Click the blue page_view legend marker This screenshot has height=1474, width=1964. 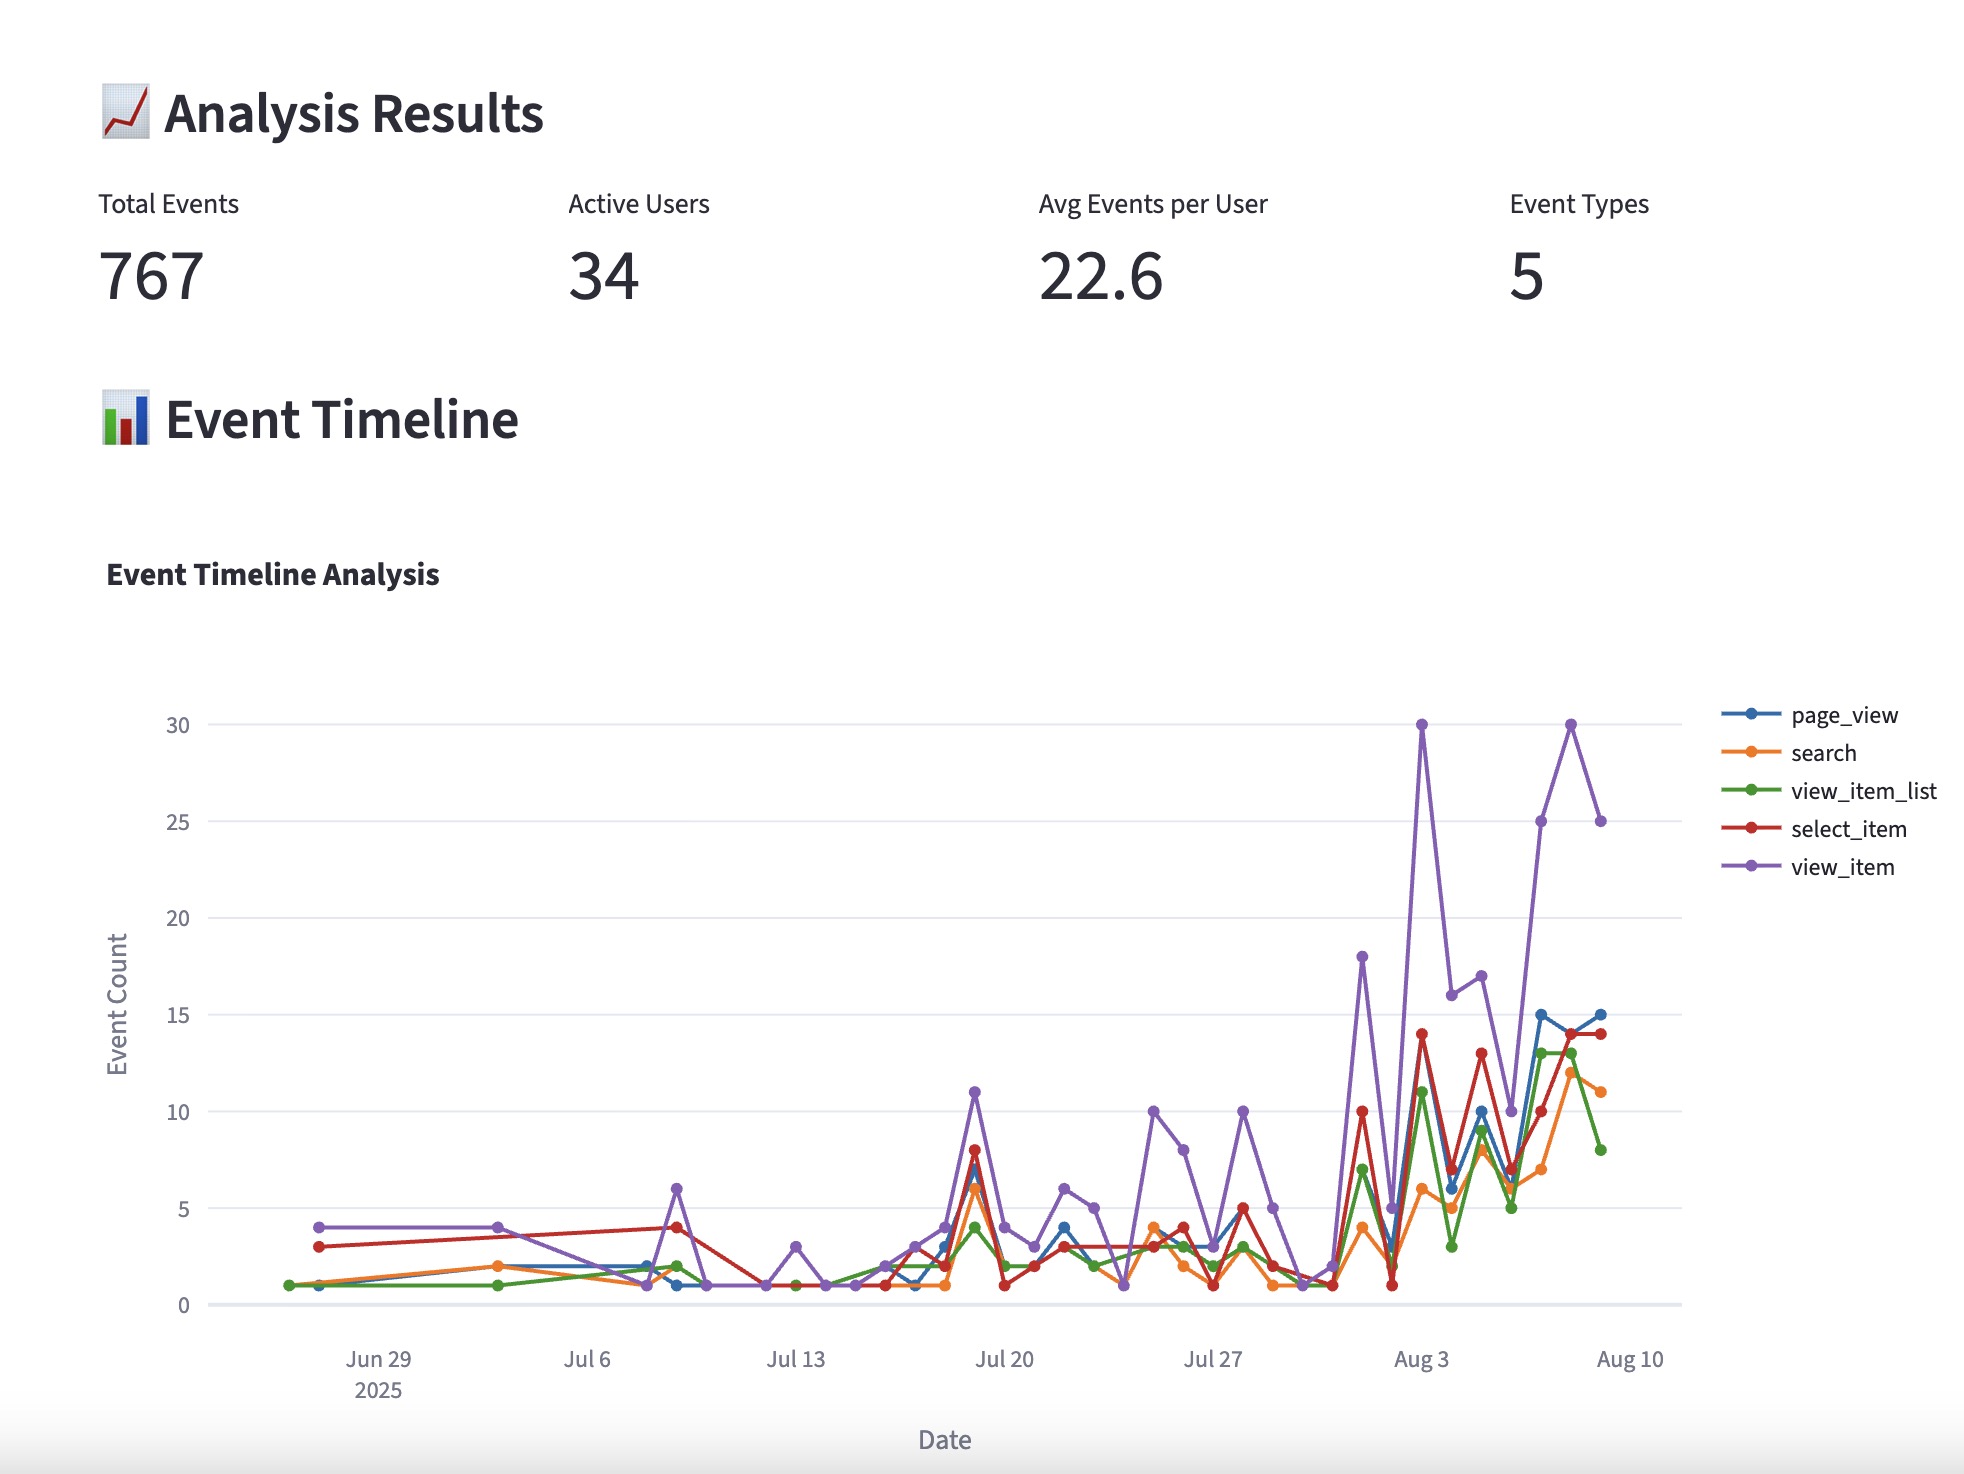[1751, 714]
